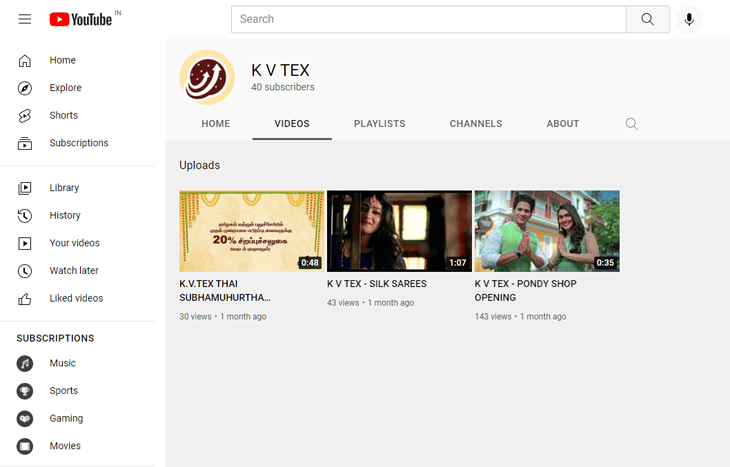Open the K.V.TEX THAI SUBHAMUHURTHA title link
This screenshot has height=467, width=730.
(225, 291)
